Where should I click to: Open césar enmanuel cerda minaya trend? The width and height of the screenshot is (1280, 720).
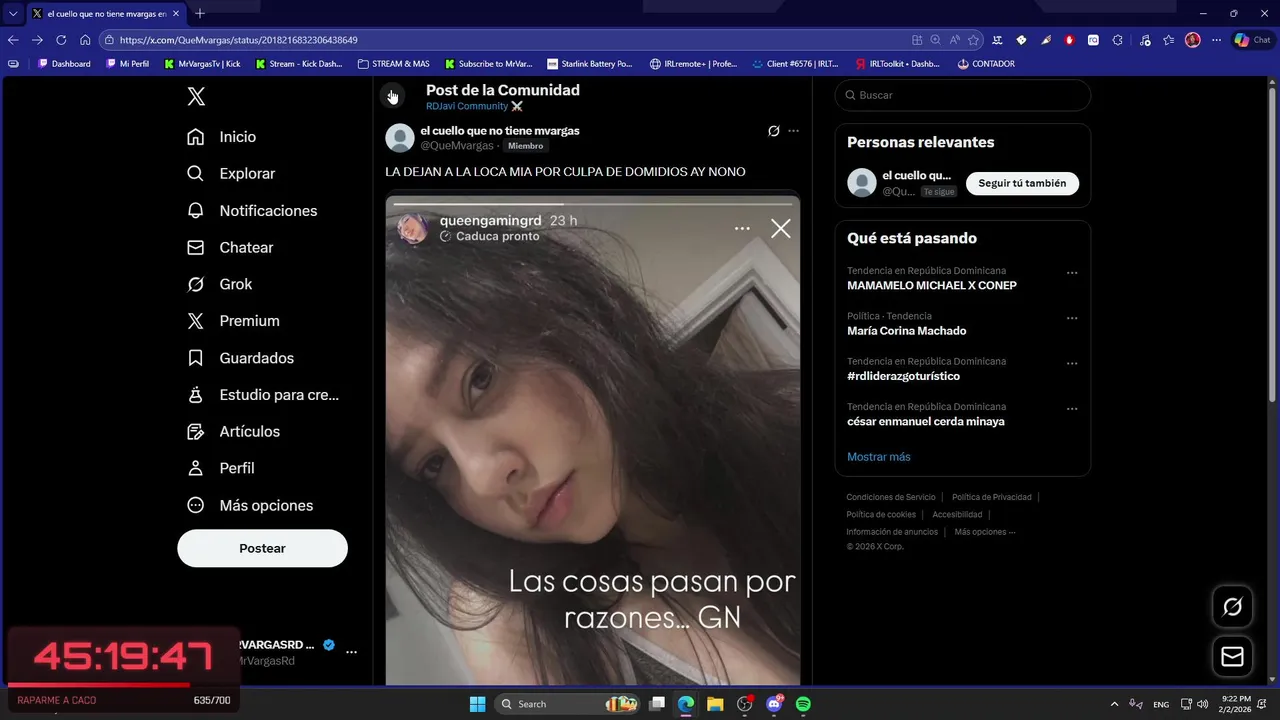pos(926,422)
